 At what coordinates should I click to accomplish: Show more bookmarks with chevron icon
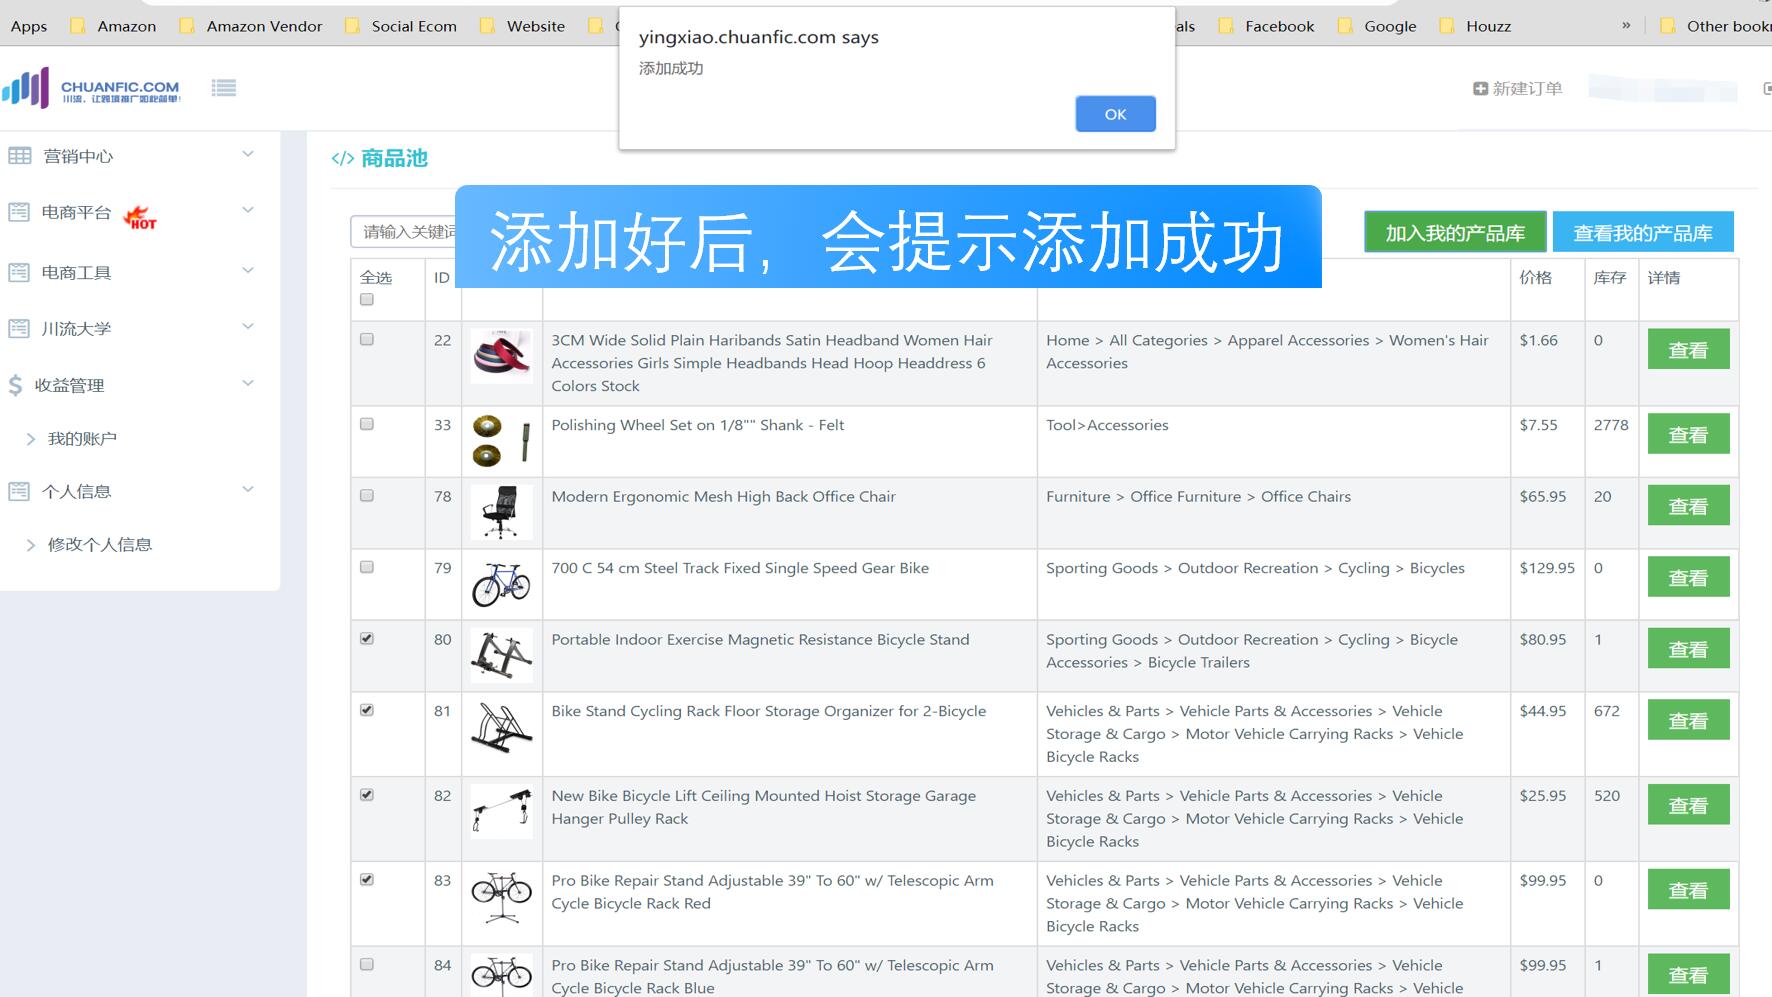coord(1626,25)
